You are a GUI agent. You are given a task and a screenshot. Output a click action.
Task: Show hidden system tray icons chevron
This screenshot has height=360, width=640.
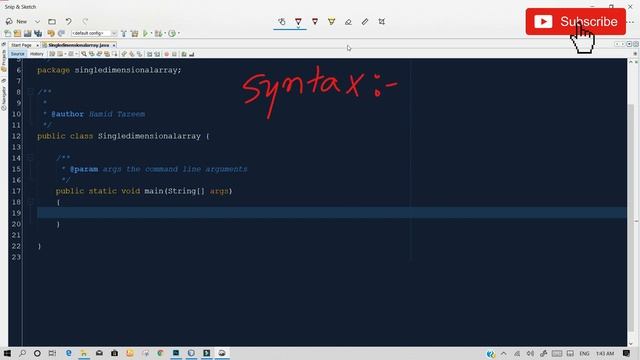point(504,353)
